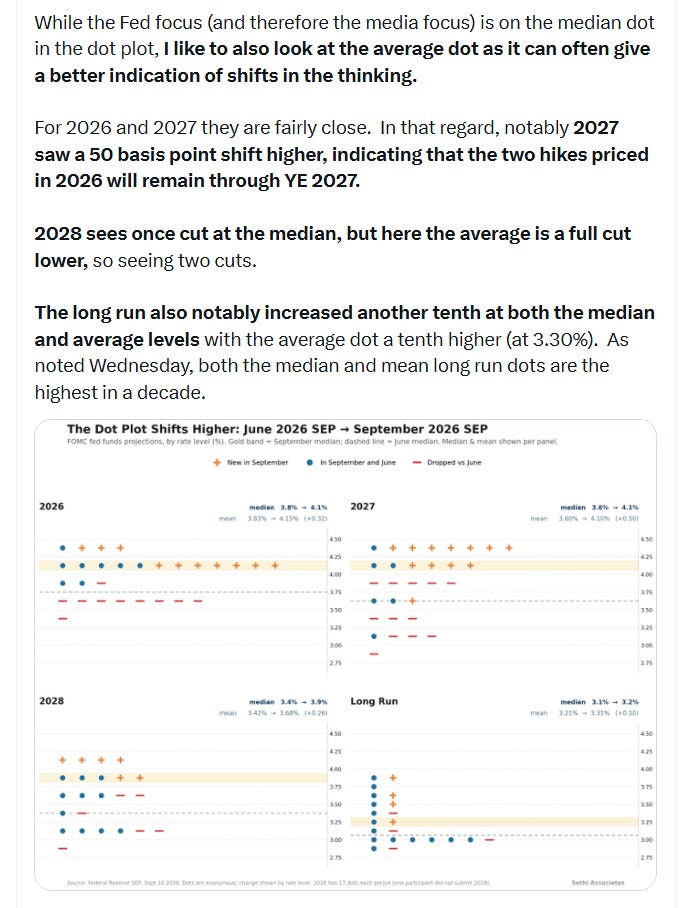
Task: Click the "Dropped vs June" legend label
Action: (x=454, y=463)
